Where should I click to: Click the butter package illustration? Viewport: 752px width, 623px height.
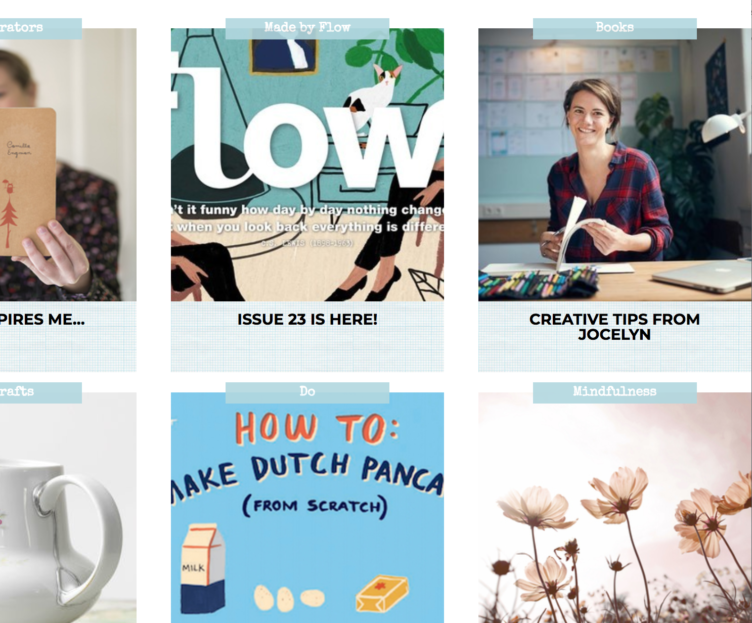pyautogui.click(x=382, y=593)
